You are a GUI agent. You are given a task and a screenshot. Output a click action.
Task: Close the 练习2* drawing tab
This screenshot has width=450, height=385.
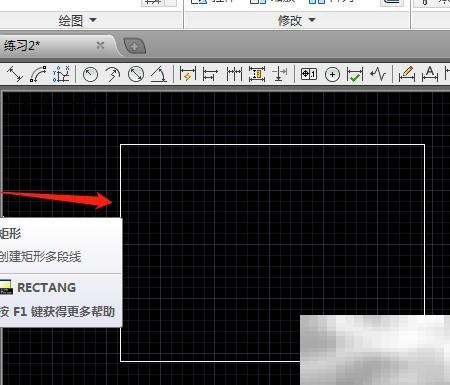[x=100, y=45]
